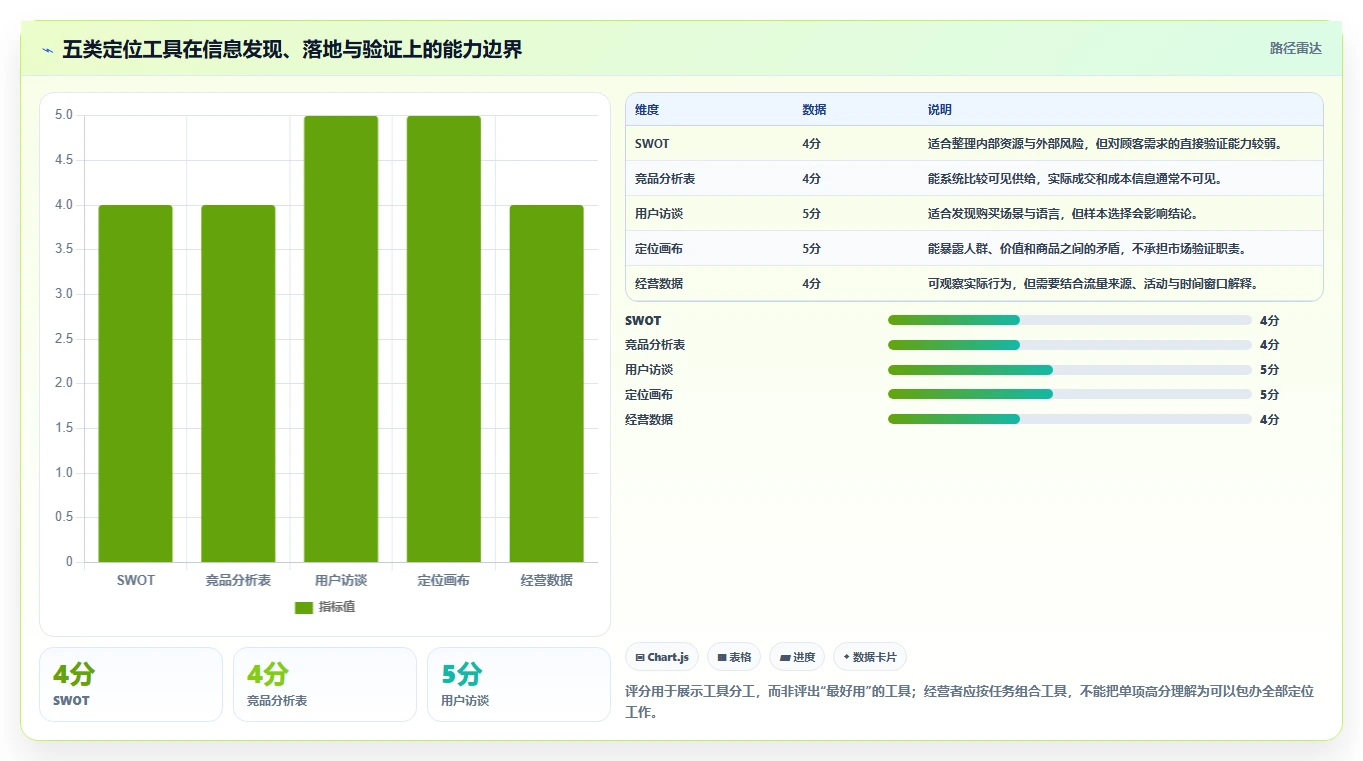Click the 数据卡片 tag chip
1363x761 pixels.
coord(870,657)
